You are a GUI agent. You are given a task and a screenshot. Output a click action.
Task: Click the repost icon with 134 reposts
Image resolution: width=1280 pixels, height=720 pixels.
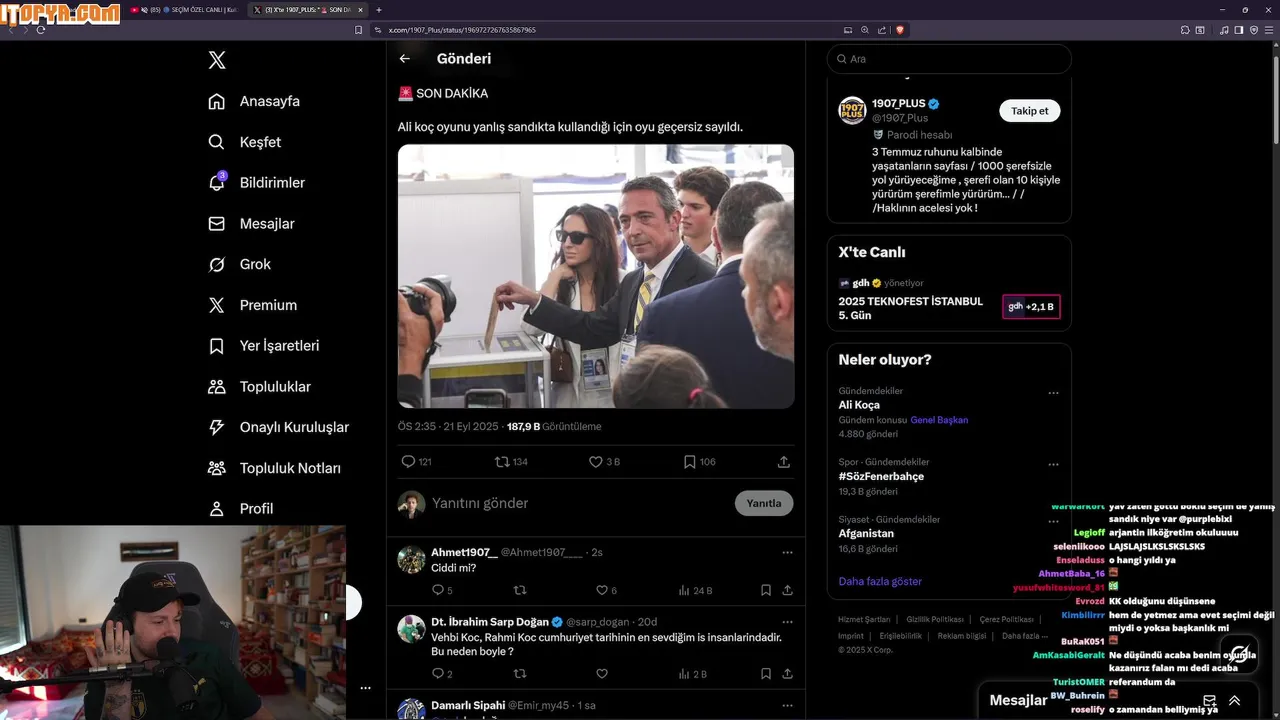502,462
